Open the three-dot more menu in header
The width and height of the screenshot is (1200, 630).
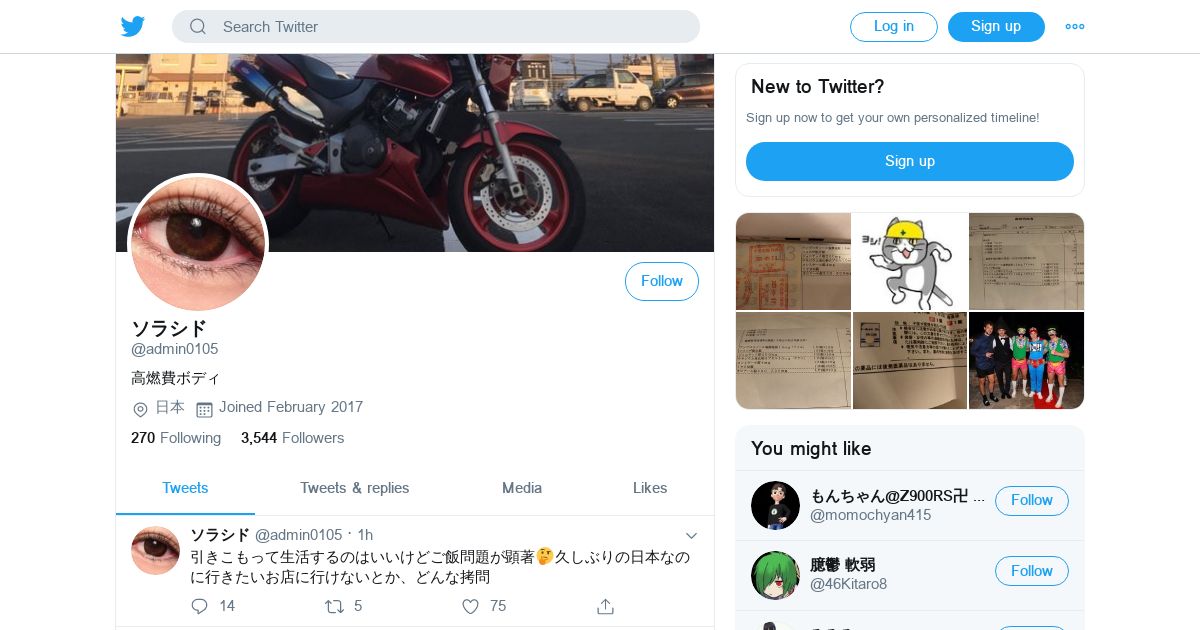coord(1075,27)
